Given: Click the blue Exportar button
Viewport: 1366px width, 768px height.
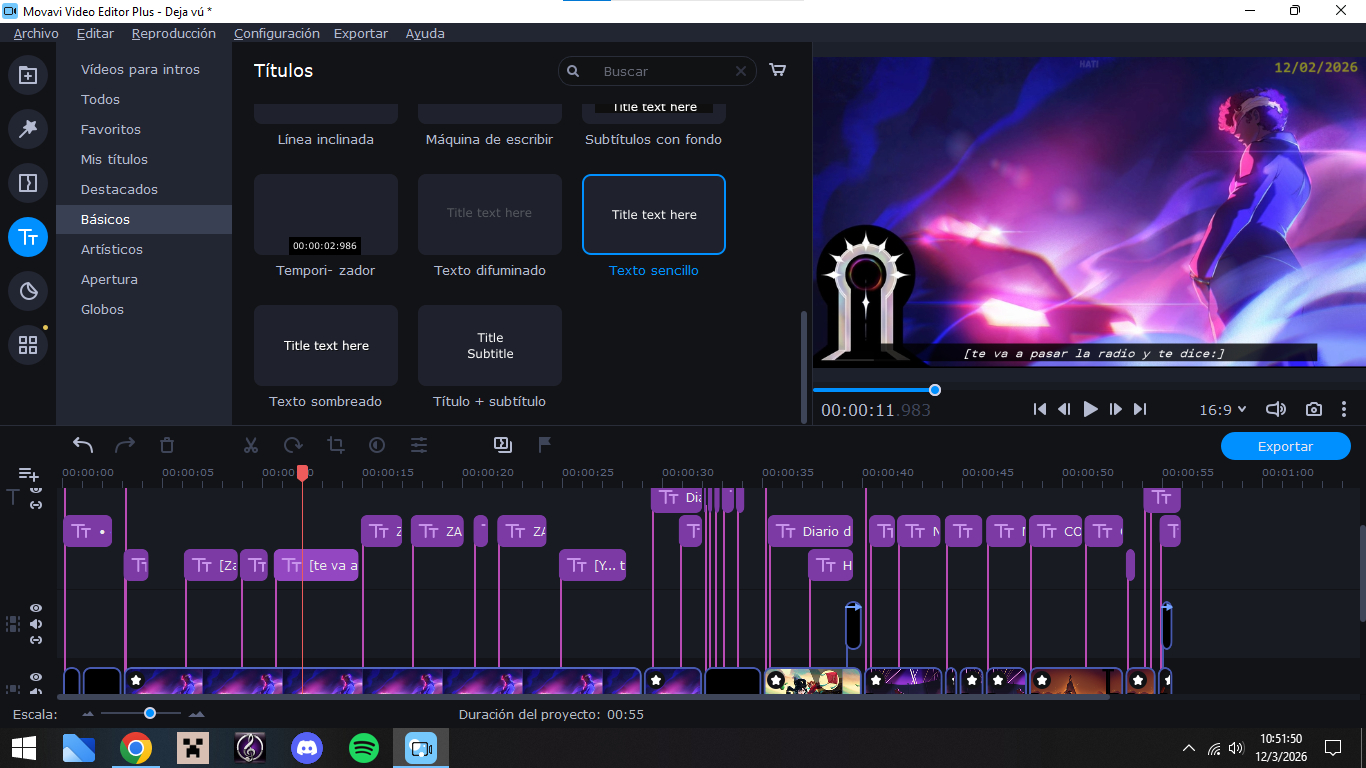Looking at the screenshot, I should (1285, 446).
